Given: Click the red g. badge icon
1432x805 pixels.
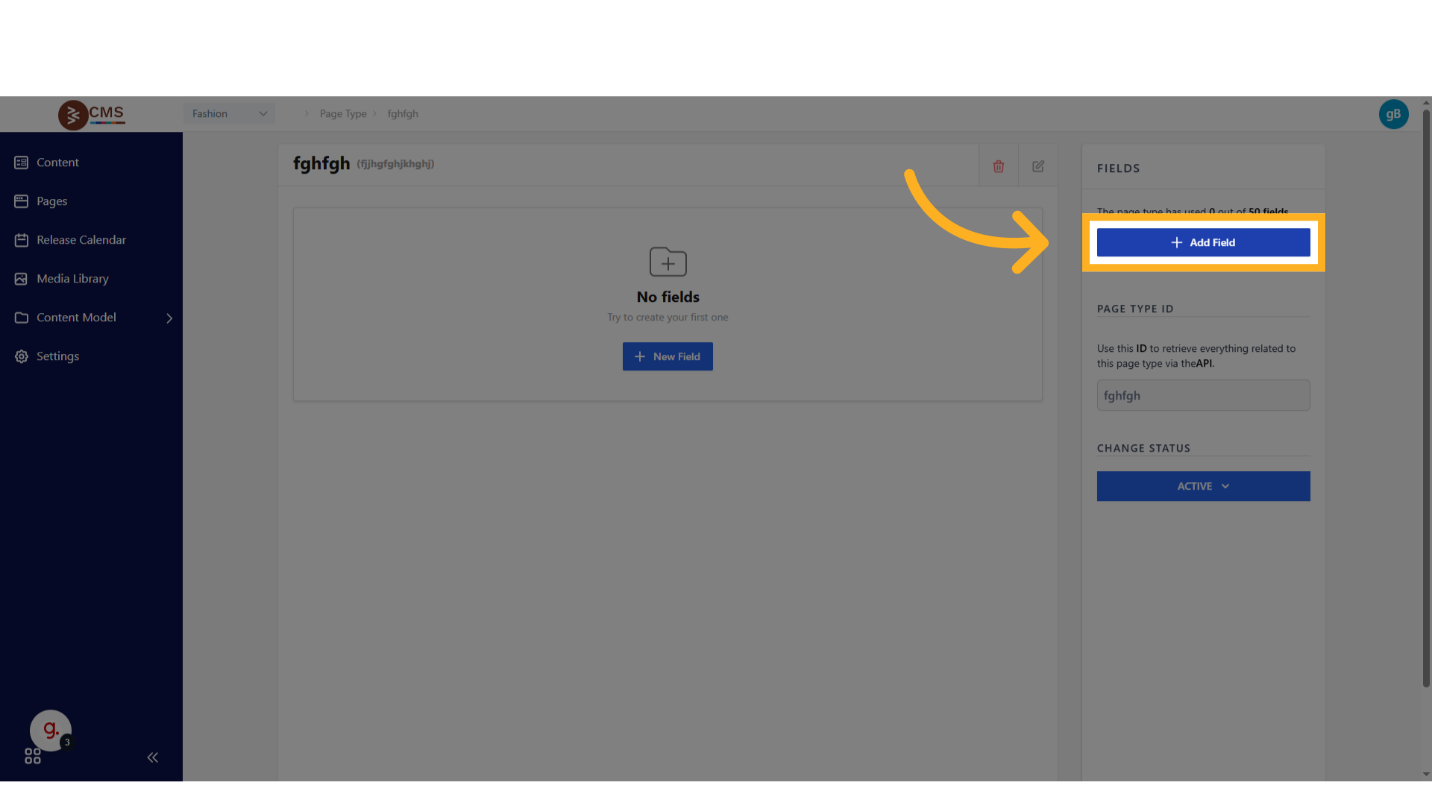Looking at the screenshot, I should click(x=51, y=731).
